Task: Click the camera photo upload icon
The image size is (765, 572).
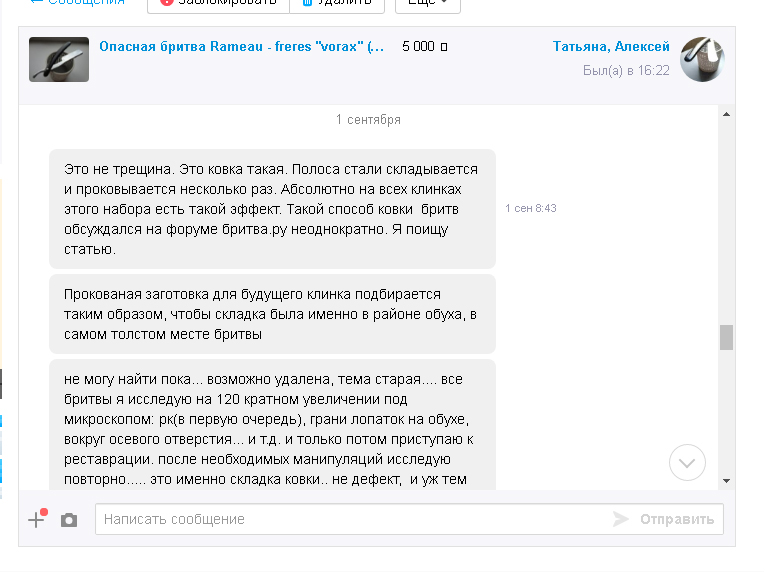Action: [69, 520]
